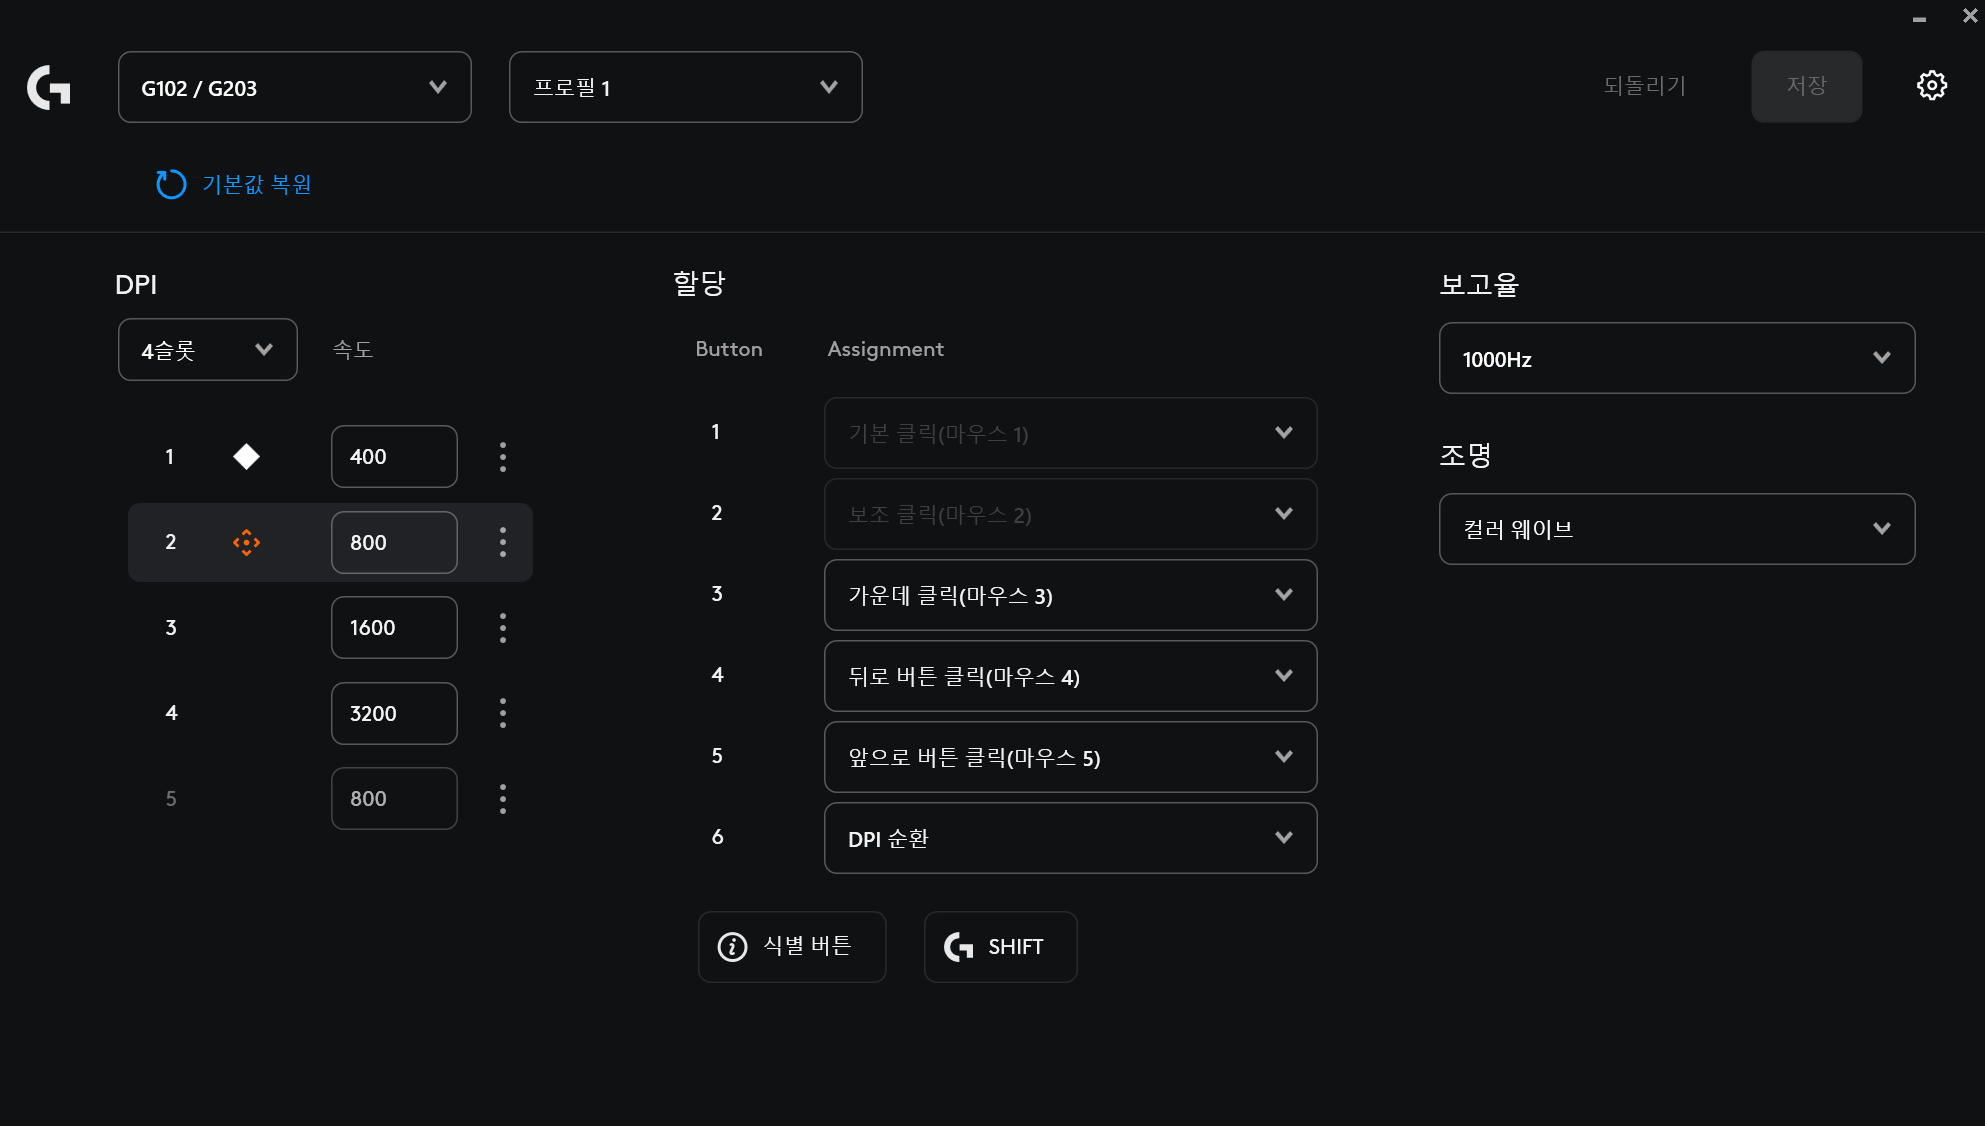
Task: Toggle the G SHIFT button
Action: tap(1000, 947)
